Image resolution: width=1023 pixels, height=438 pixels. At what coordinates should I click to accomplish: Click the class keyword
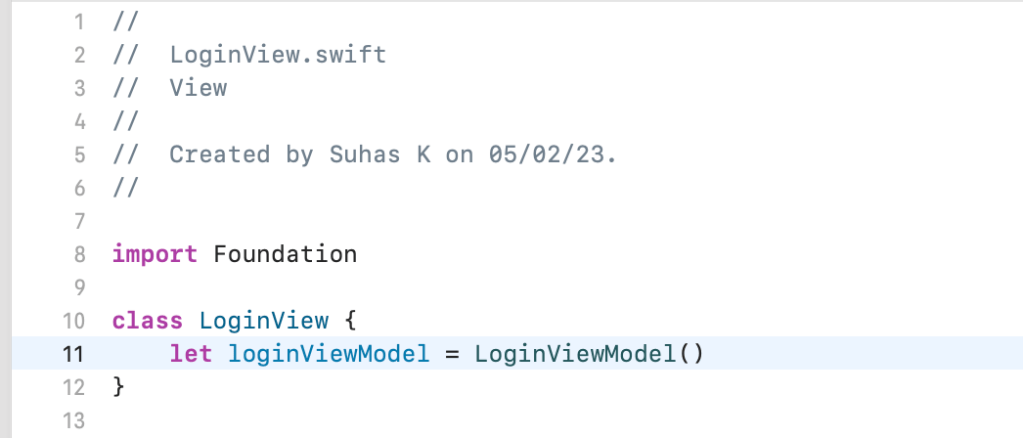(148, 321)
